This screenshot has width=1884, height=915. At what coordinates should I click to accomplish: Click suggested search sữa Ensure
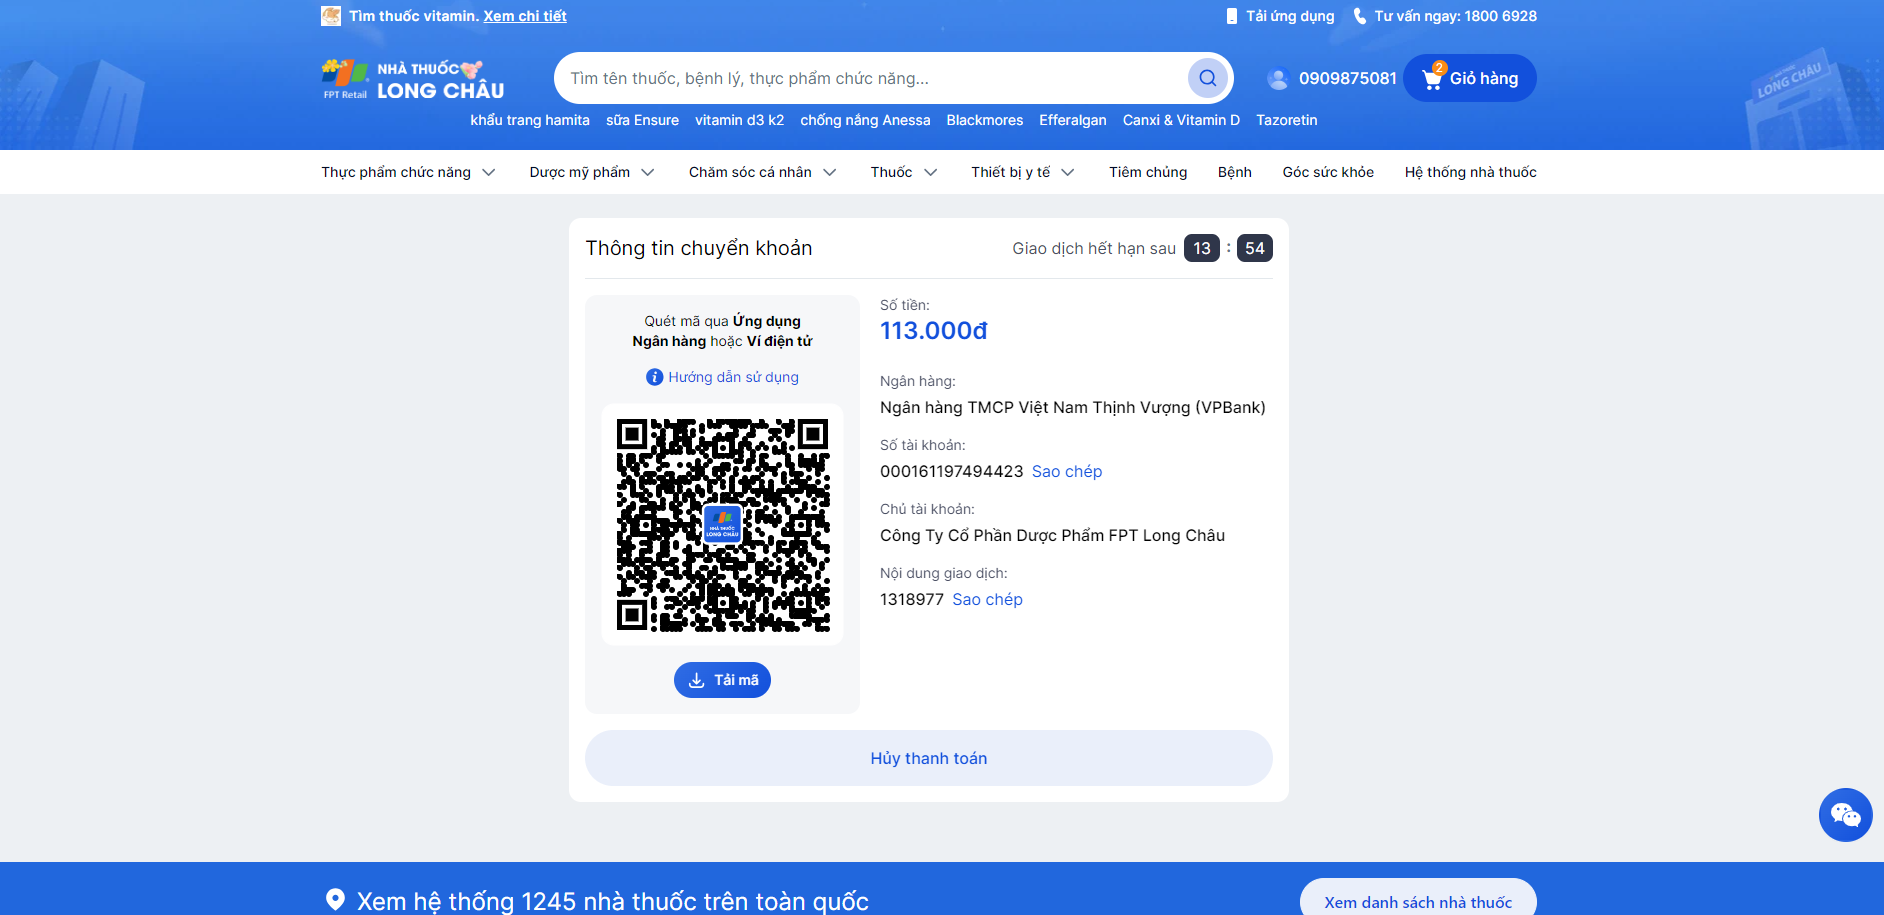coord(642,120)
